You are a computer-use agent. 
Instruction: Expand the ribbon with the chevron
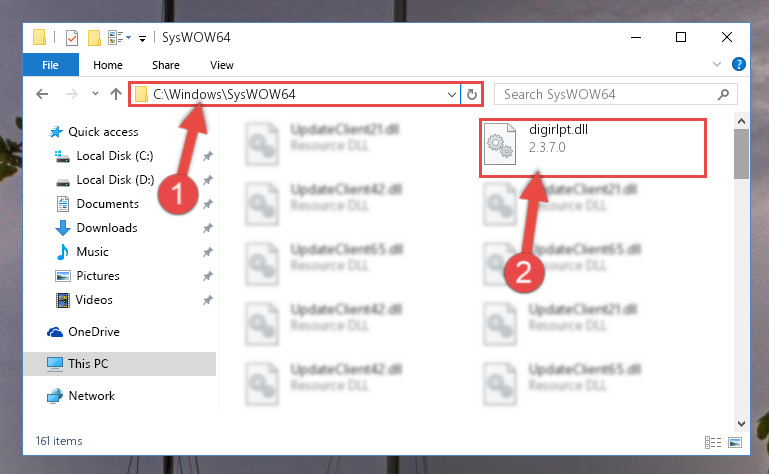point(717,64)
